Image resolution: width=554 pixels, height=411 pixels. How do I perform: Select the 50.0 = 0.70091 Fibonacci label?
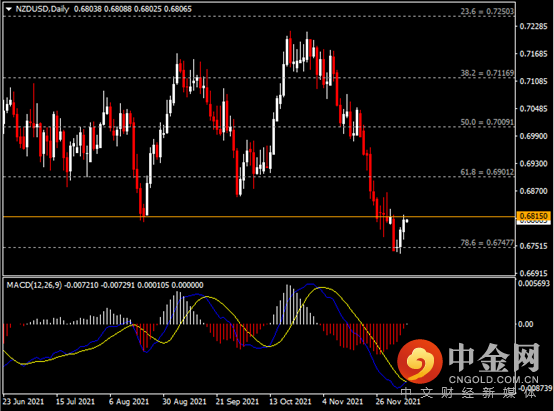pyautogui.click(x=487, y=122)
